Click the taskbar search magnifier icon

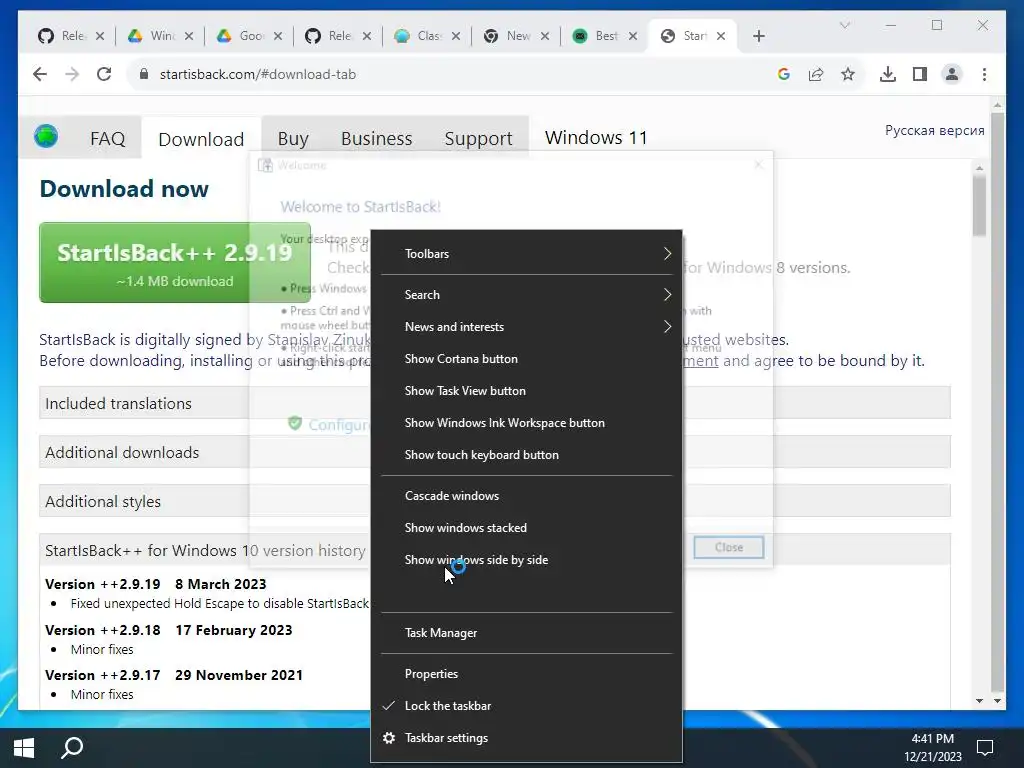72,748
